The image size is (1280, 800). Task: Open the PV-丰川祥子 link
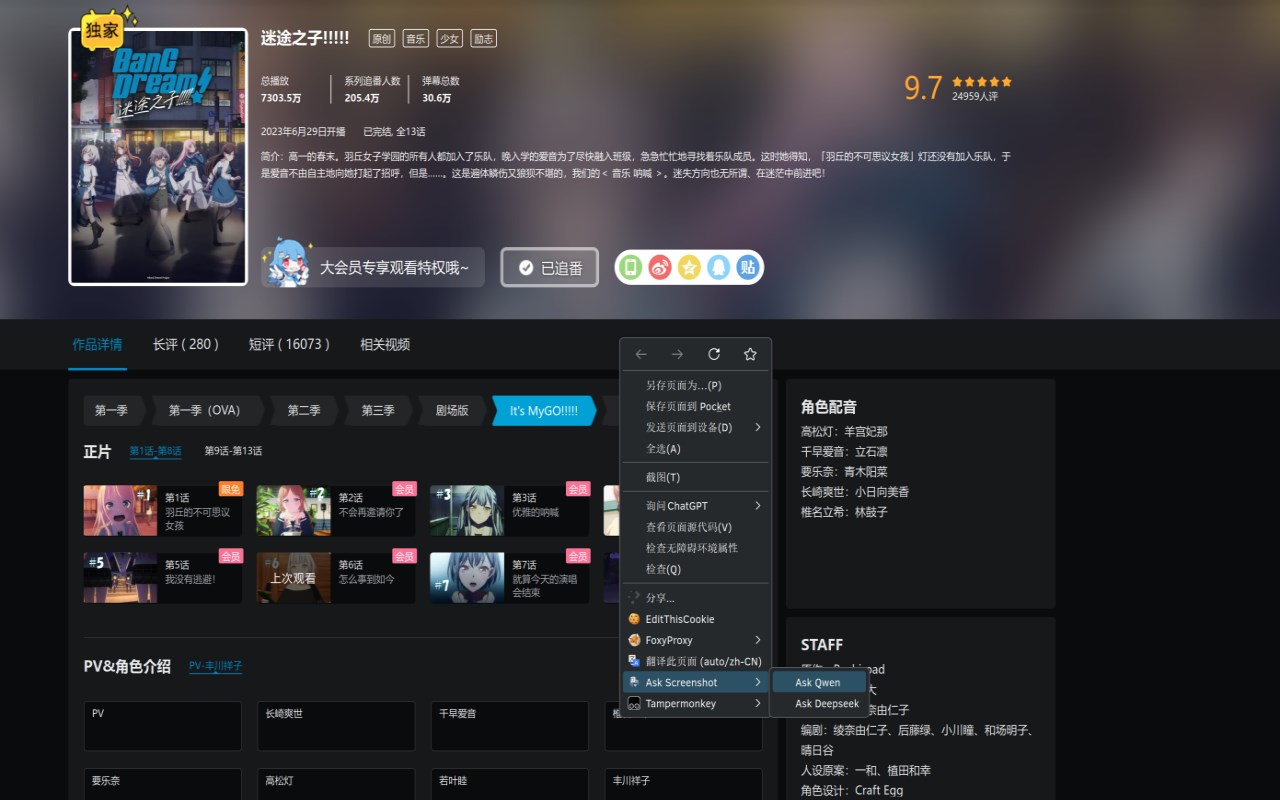216,666
